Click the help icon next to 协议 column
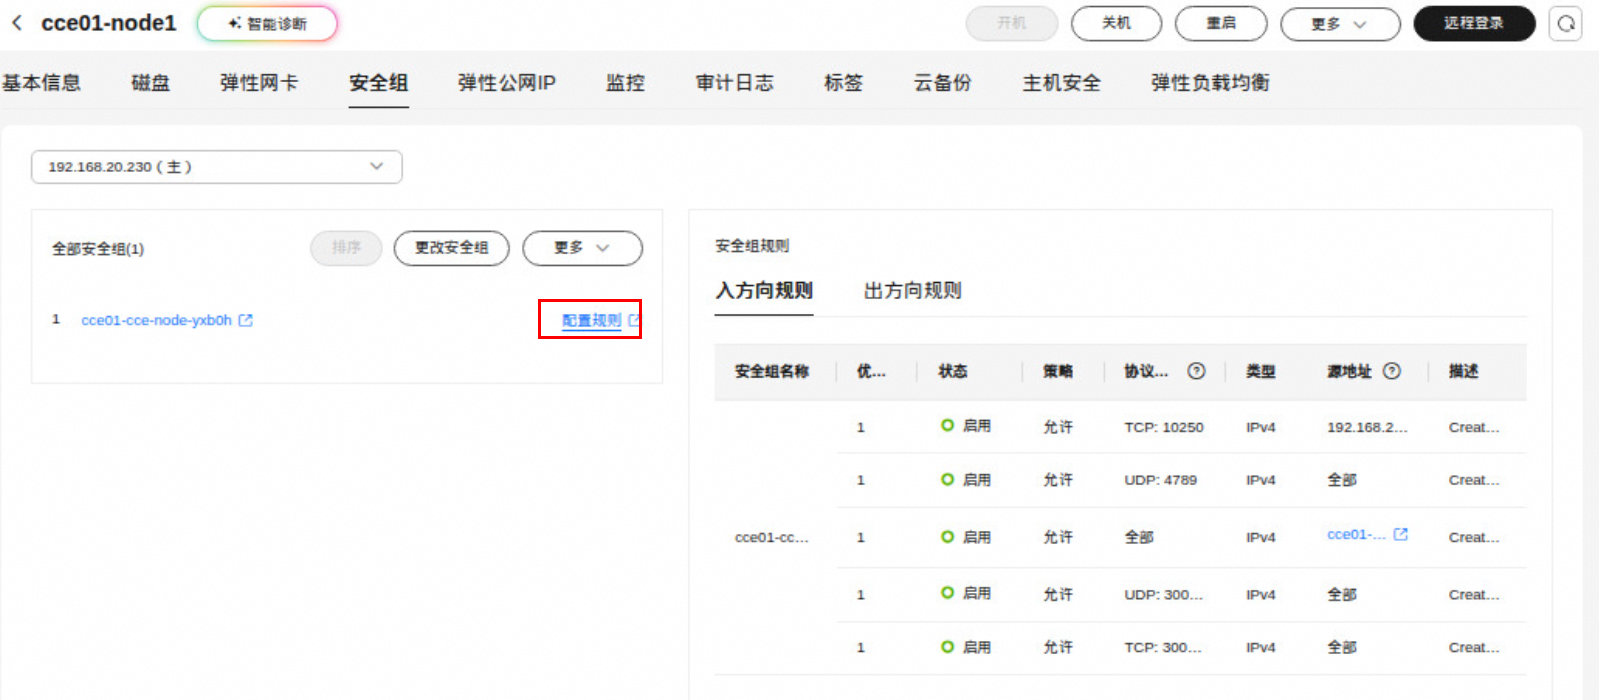 point(1196,371)
